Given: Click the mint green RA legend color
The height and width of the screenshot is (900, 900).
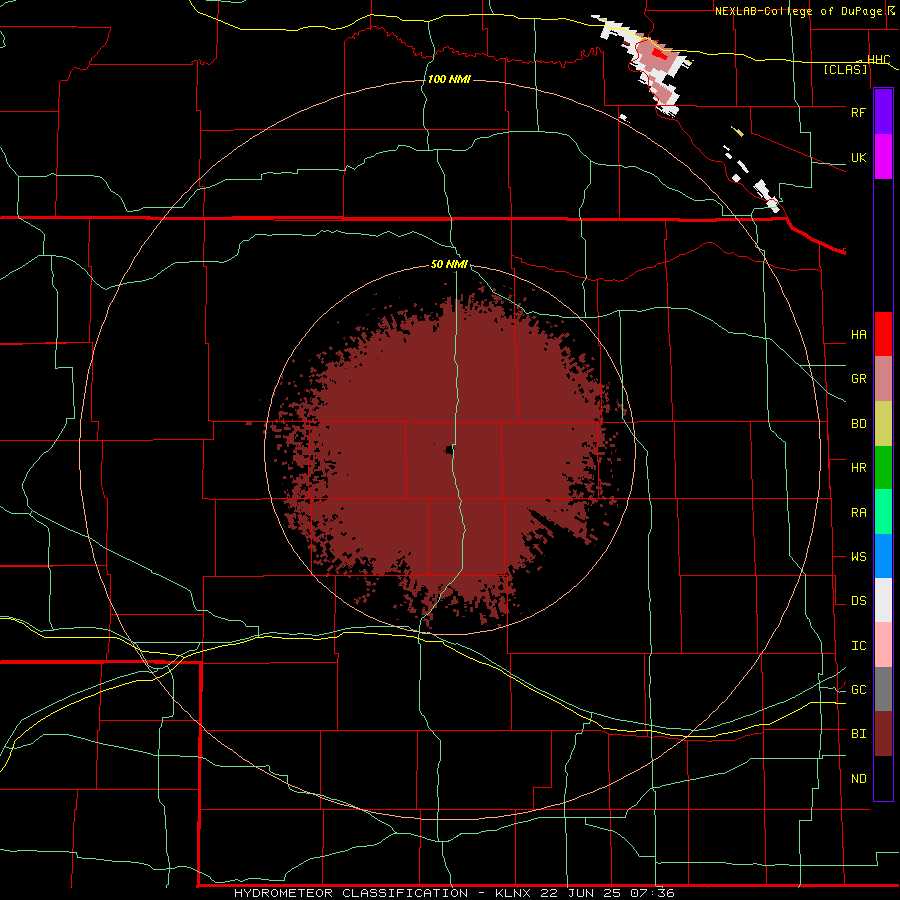Looking at the screenshot, I should pyautogui.click(x=883, y=512).
